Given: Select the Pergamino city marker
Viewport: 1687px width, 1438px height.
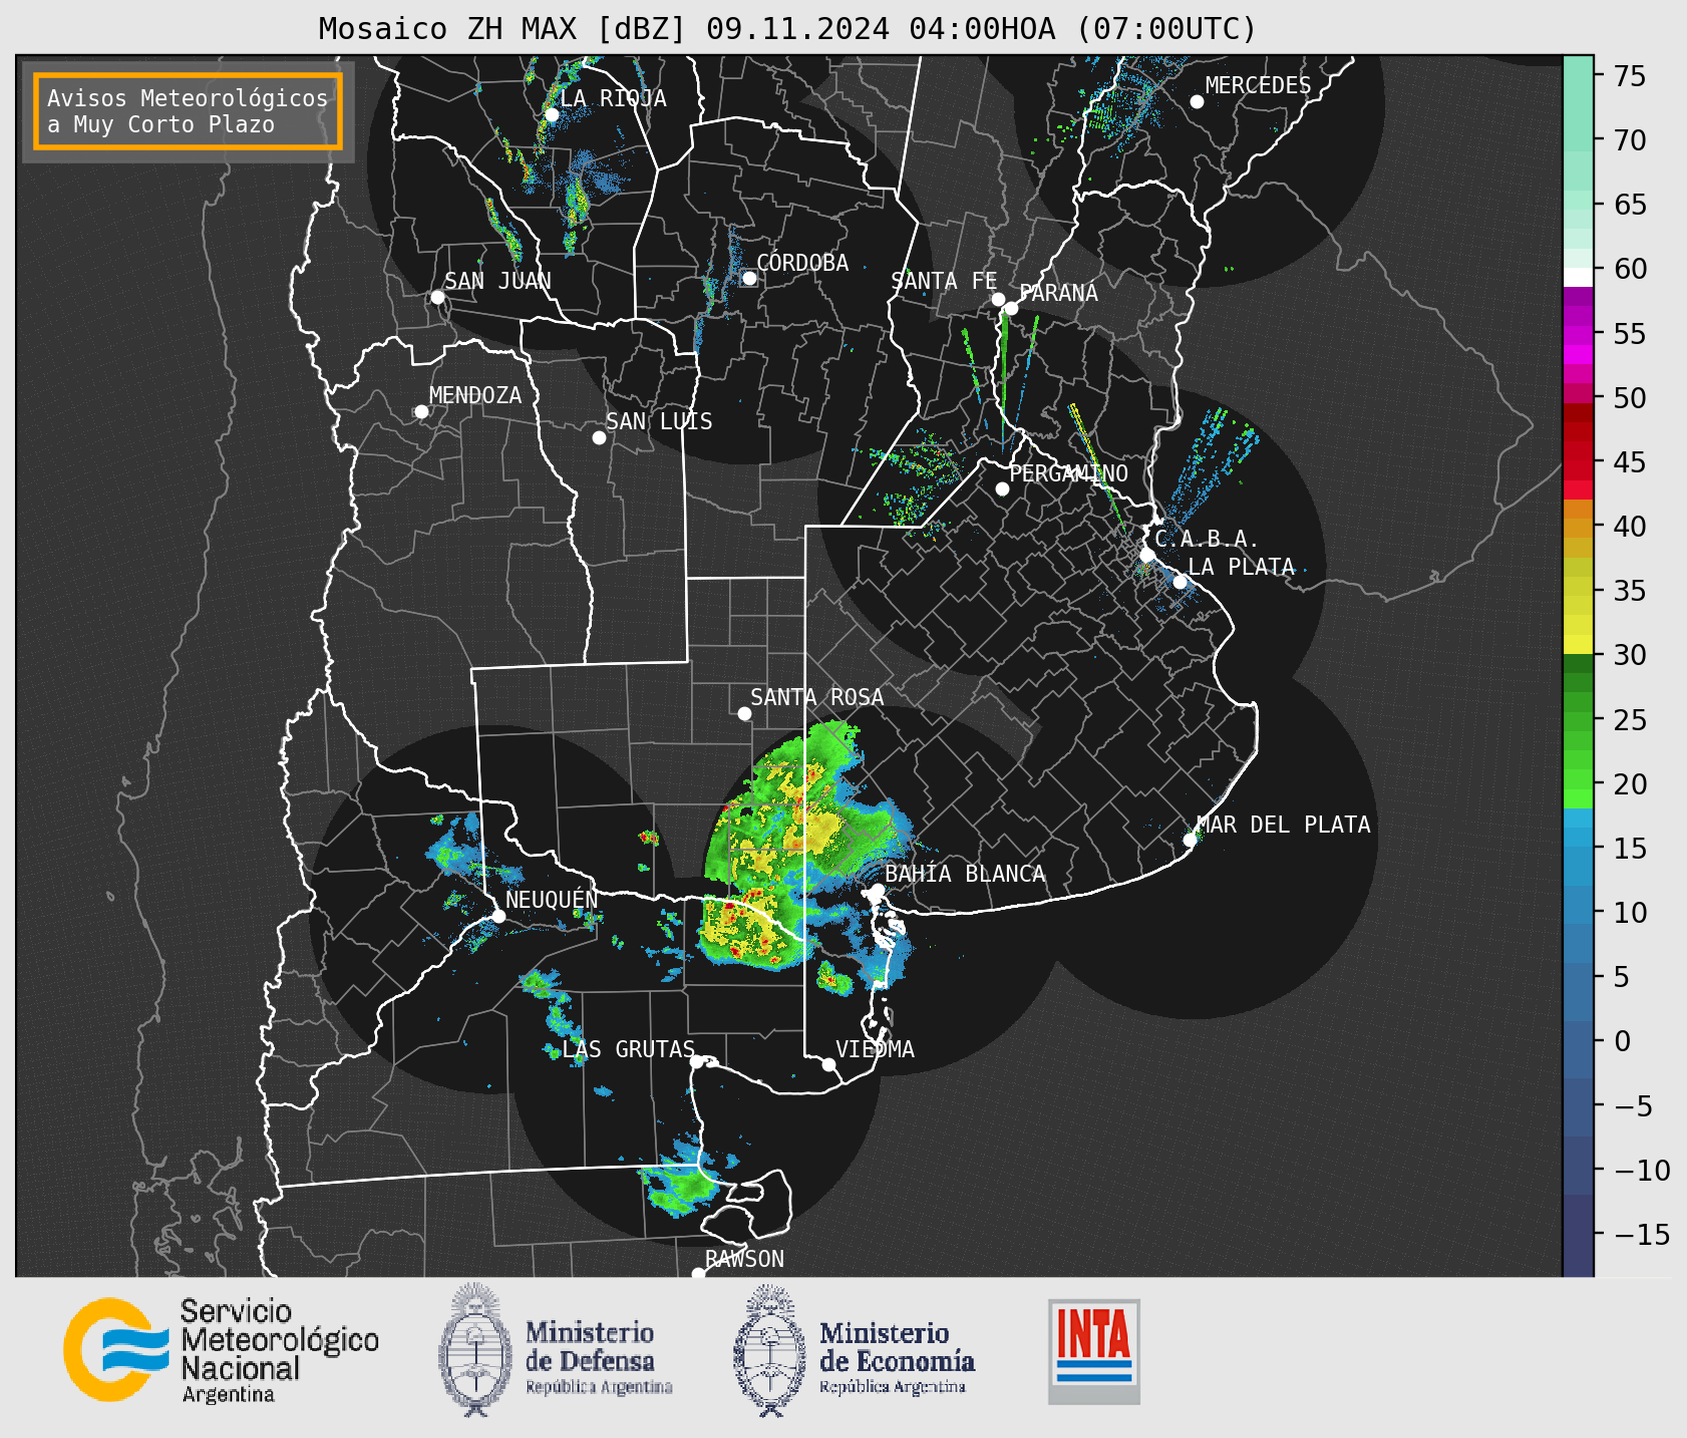Looking at the screenshot, I should pyautogui.click(x=1002, y=489).
